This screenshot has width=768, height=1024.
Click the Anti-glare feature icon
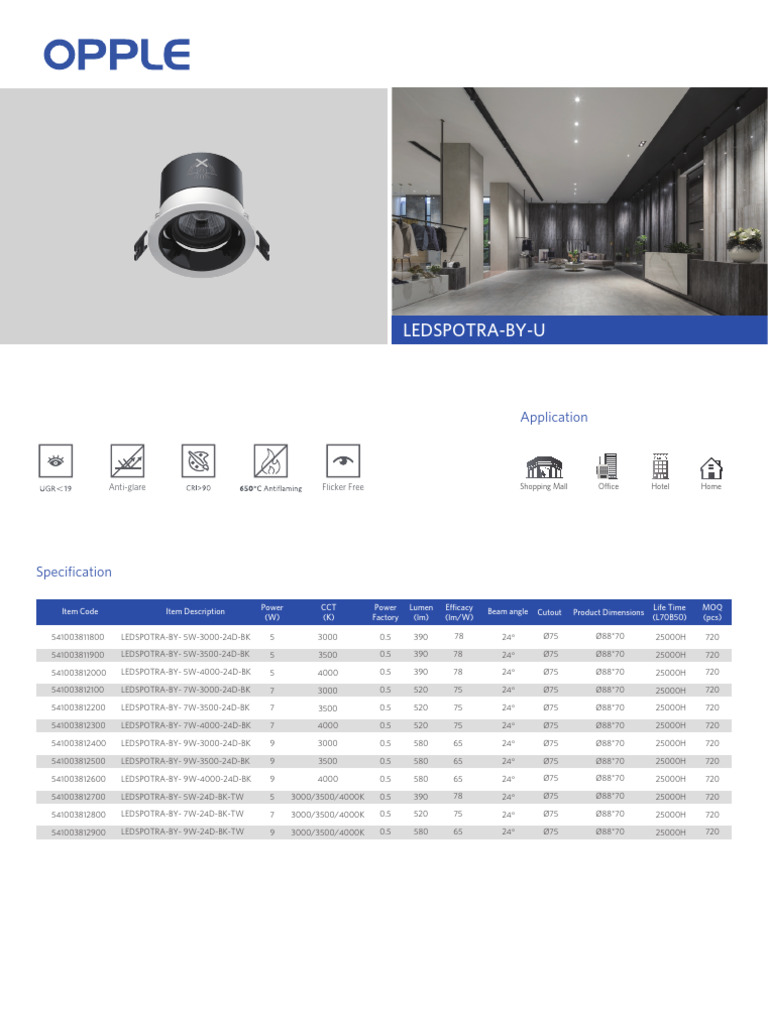(x=127, y=461)
